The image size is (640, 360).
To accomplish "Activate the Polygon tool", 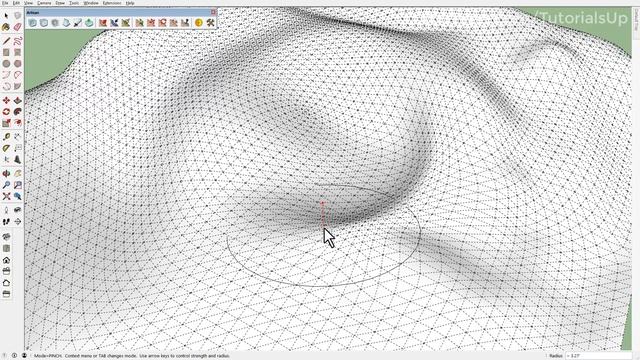I will [18, 64].
